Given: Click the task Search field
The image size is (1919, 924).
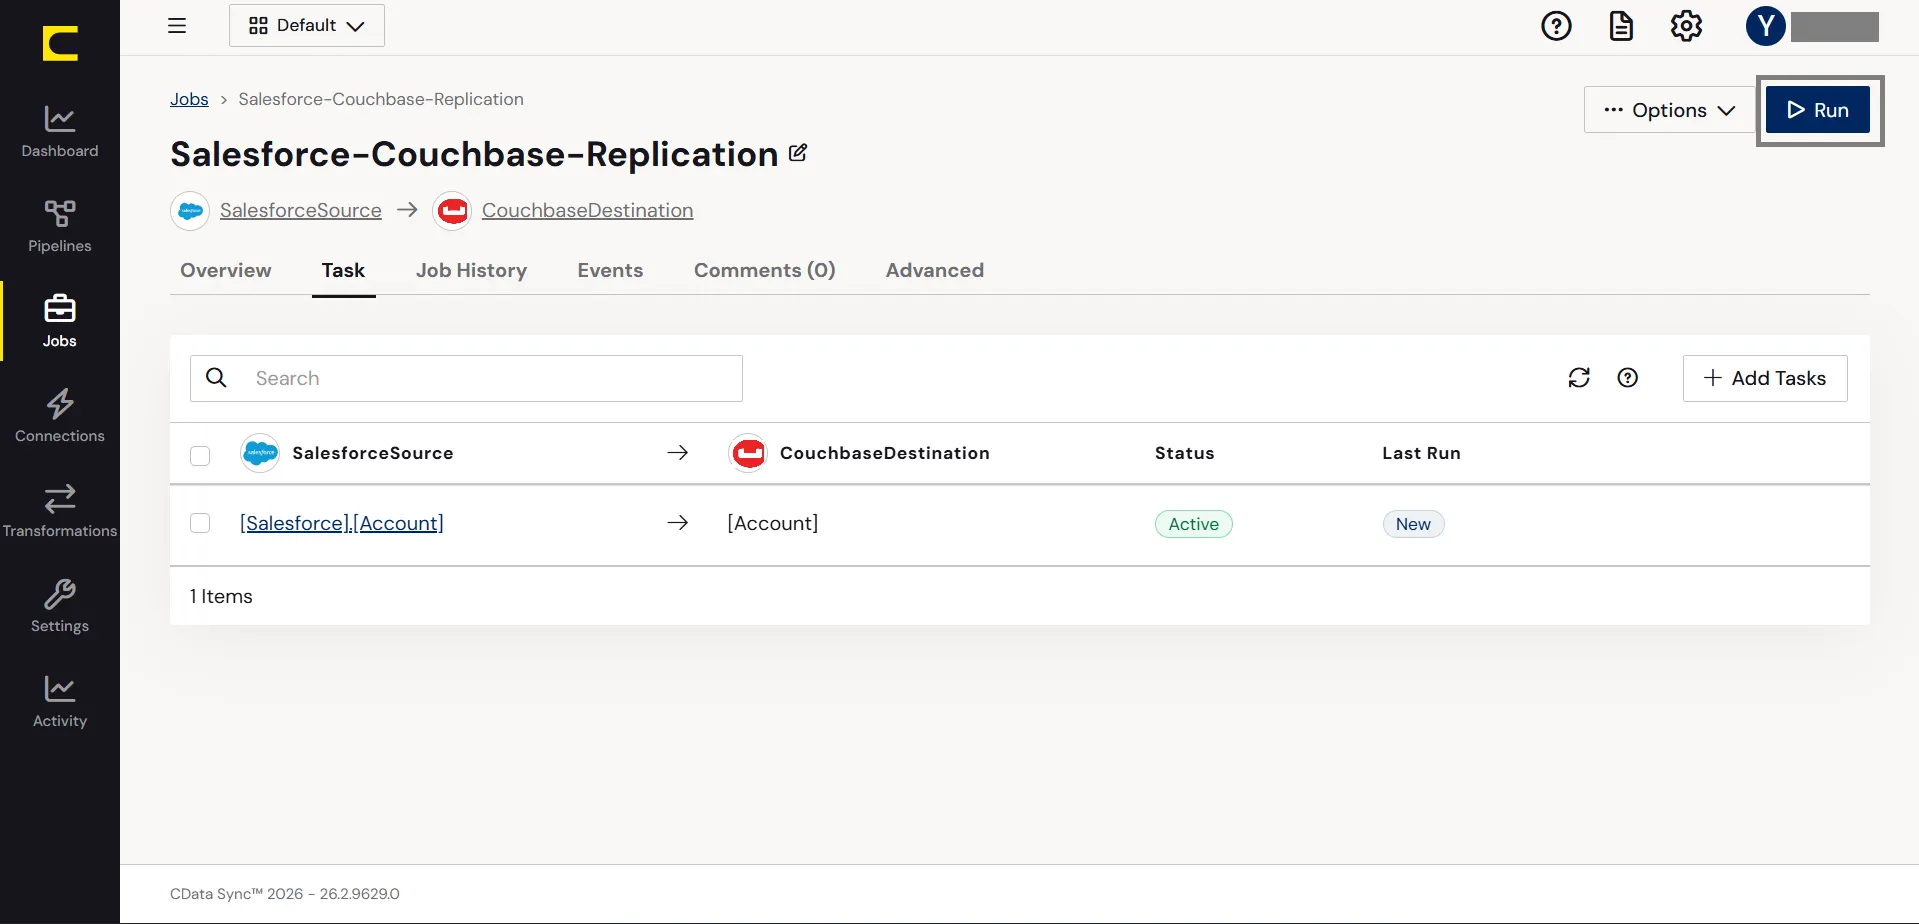Looking at the screenshot, I should [466, 378].
